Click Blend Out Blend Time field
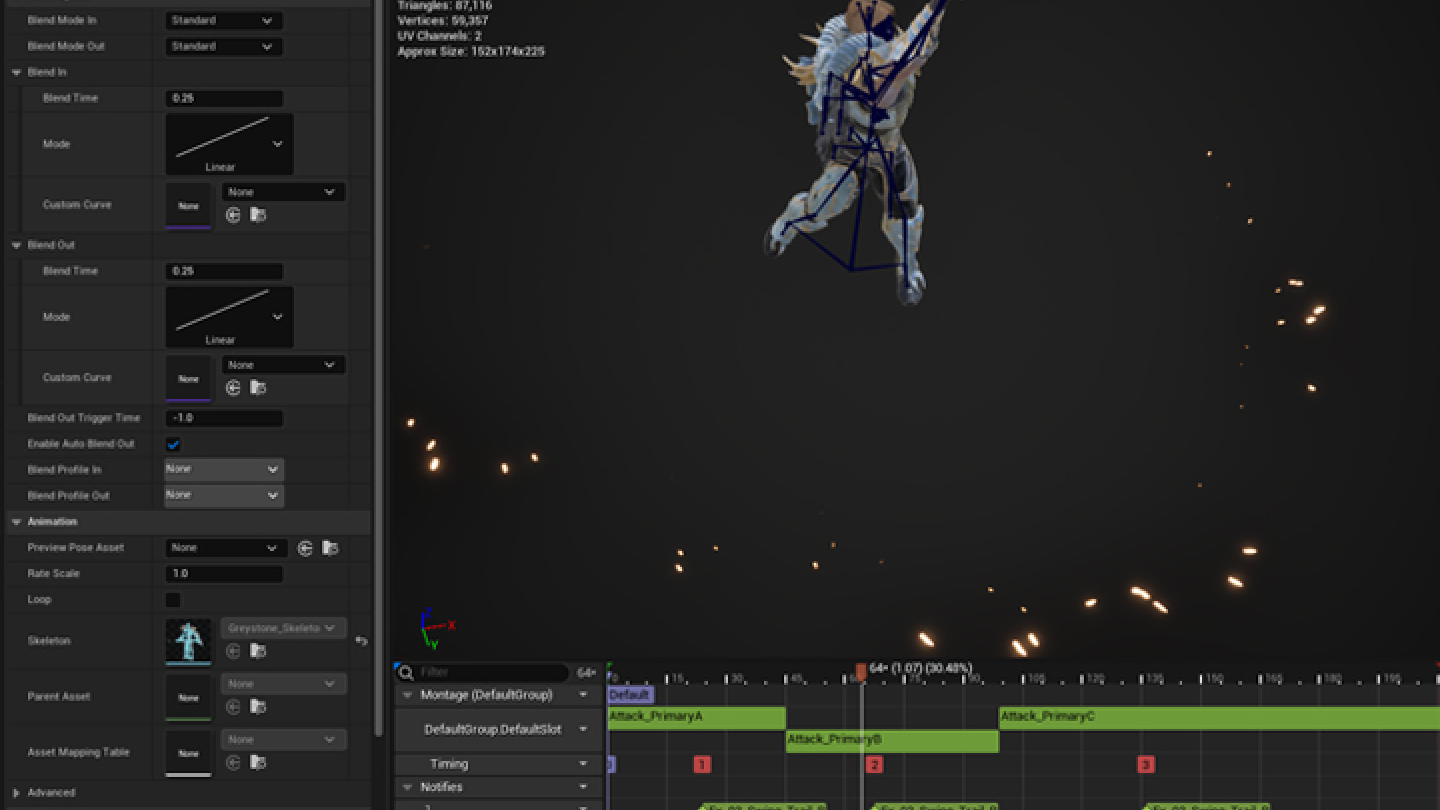The width and height of the screenshot is (1440, 810). (224, 271)
